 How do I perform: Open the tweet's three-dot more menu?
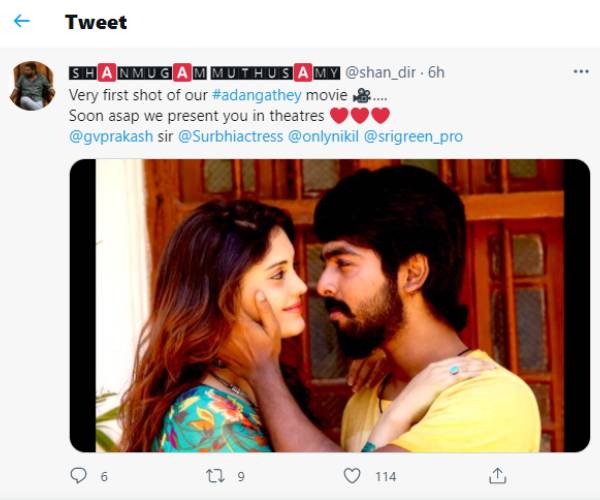pos(581,73)
